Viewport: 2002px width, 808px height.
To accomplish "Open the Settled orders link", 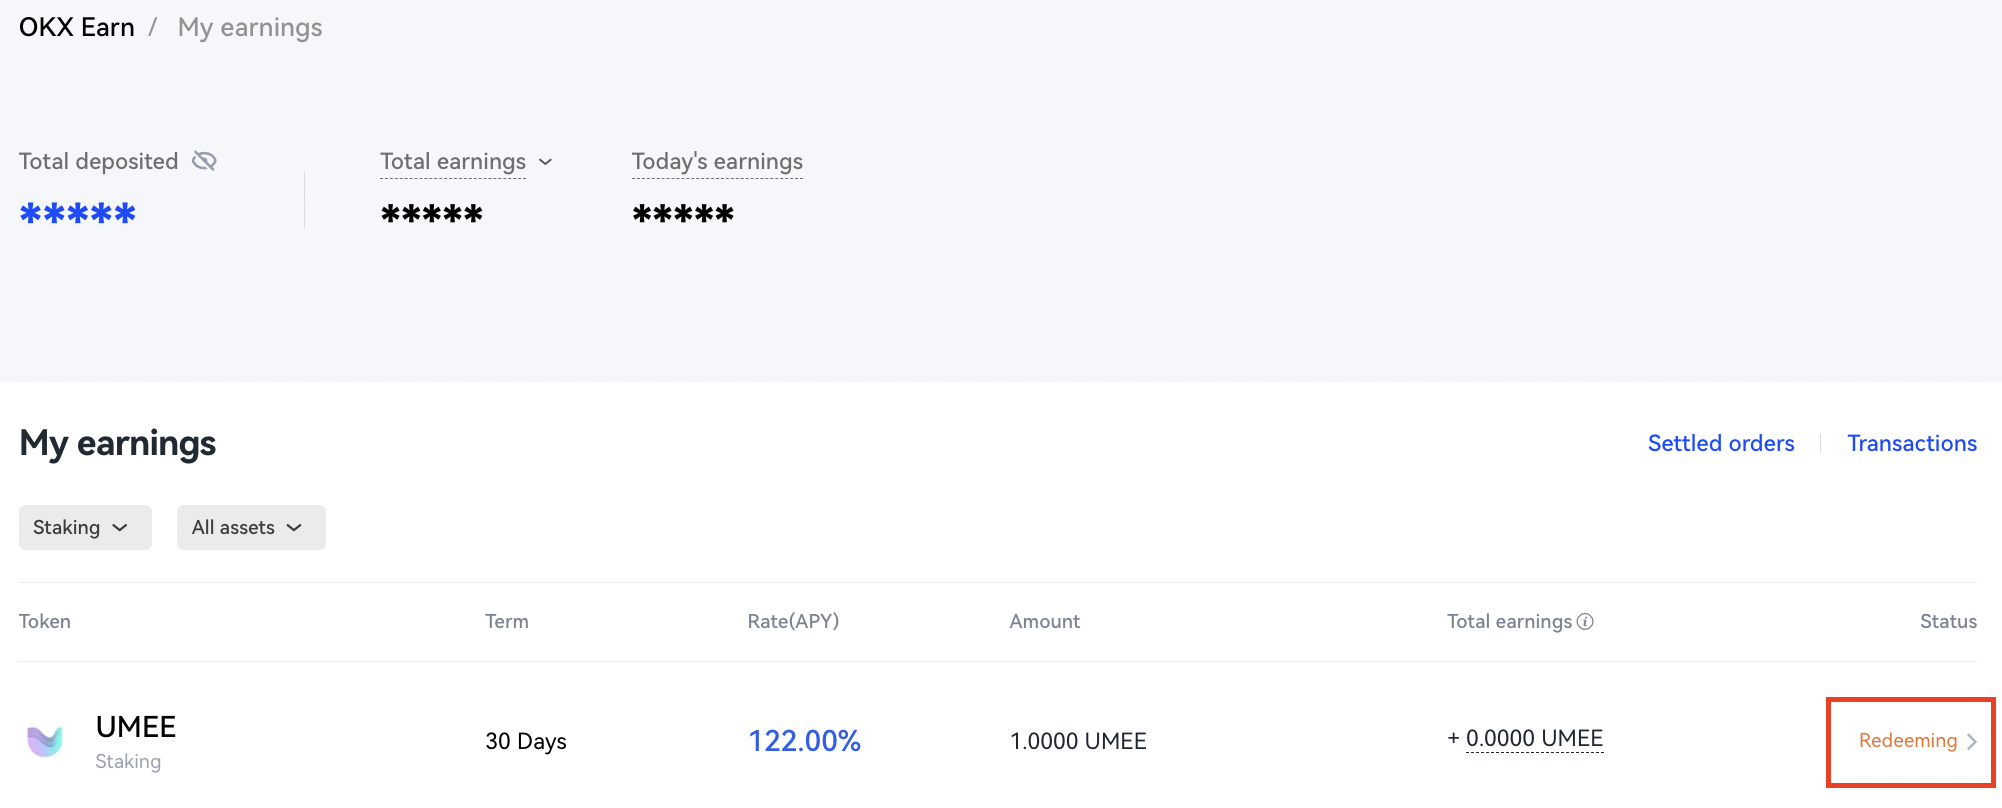I will click(1721, 443).
